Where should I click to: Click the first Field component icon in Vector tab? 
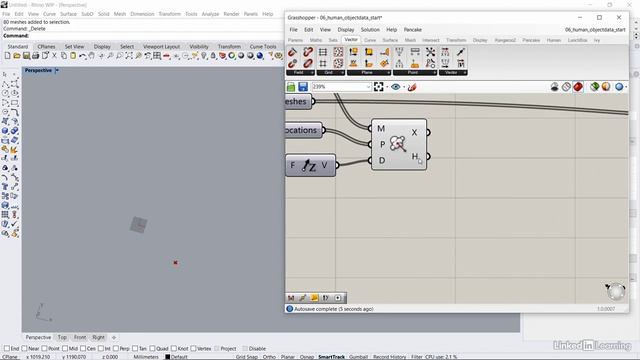point(292,52)
